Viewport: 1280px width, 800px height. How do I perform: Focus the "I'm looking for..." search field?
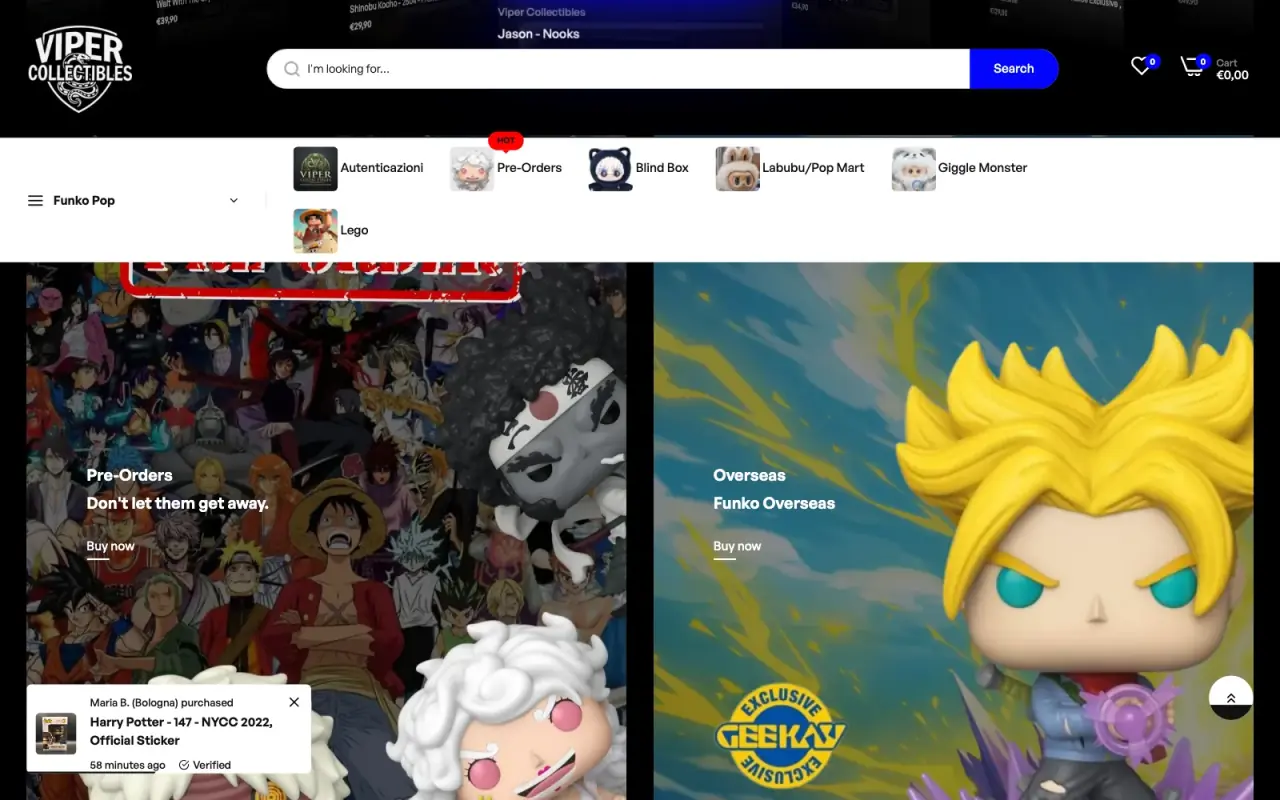coord(618,69)
